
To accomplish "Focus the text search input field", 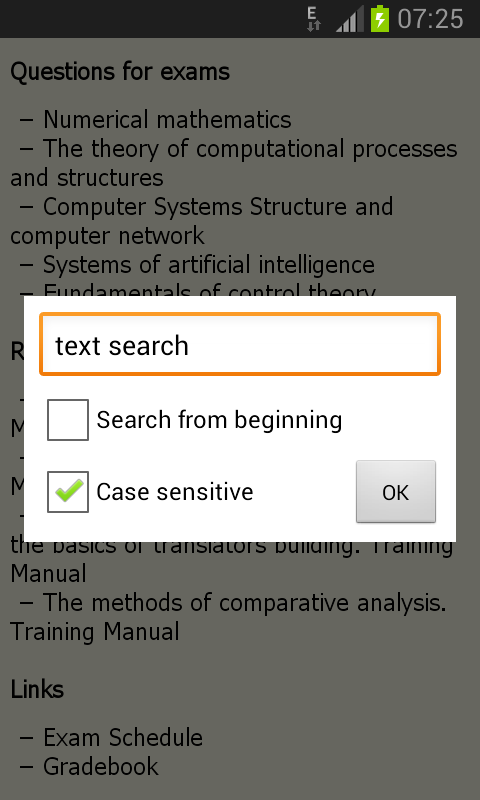I will point(240,345).
